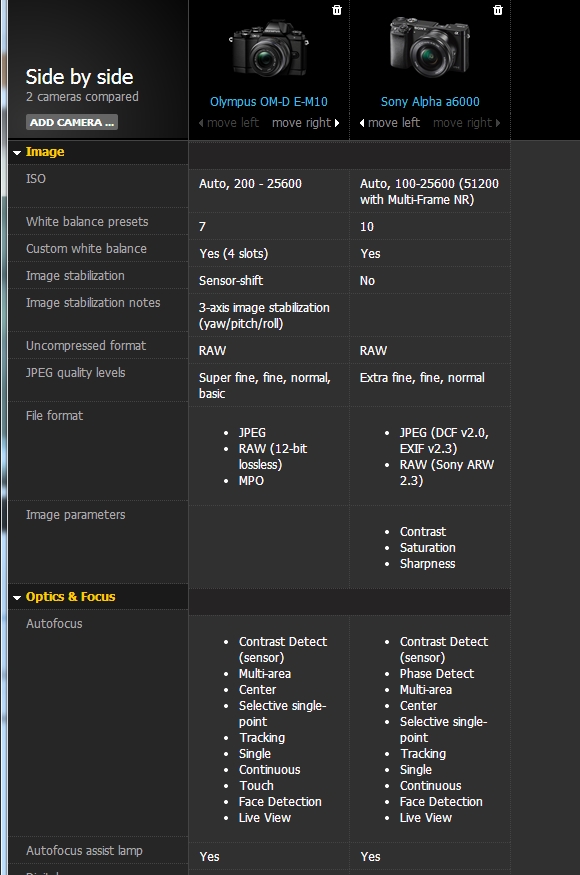Click the 'RAW (12-bit lossless)' entry

(272, 456)
